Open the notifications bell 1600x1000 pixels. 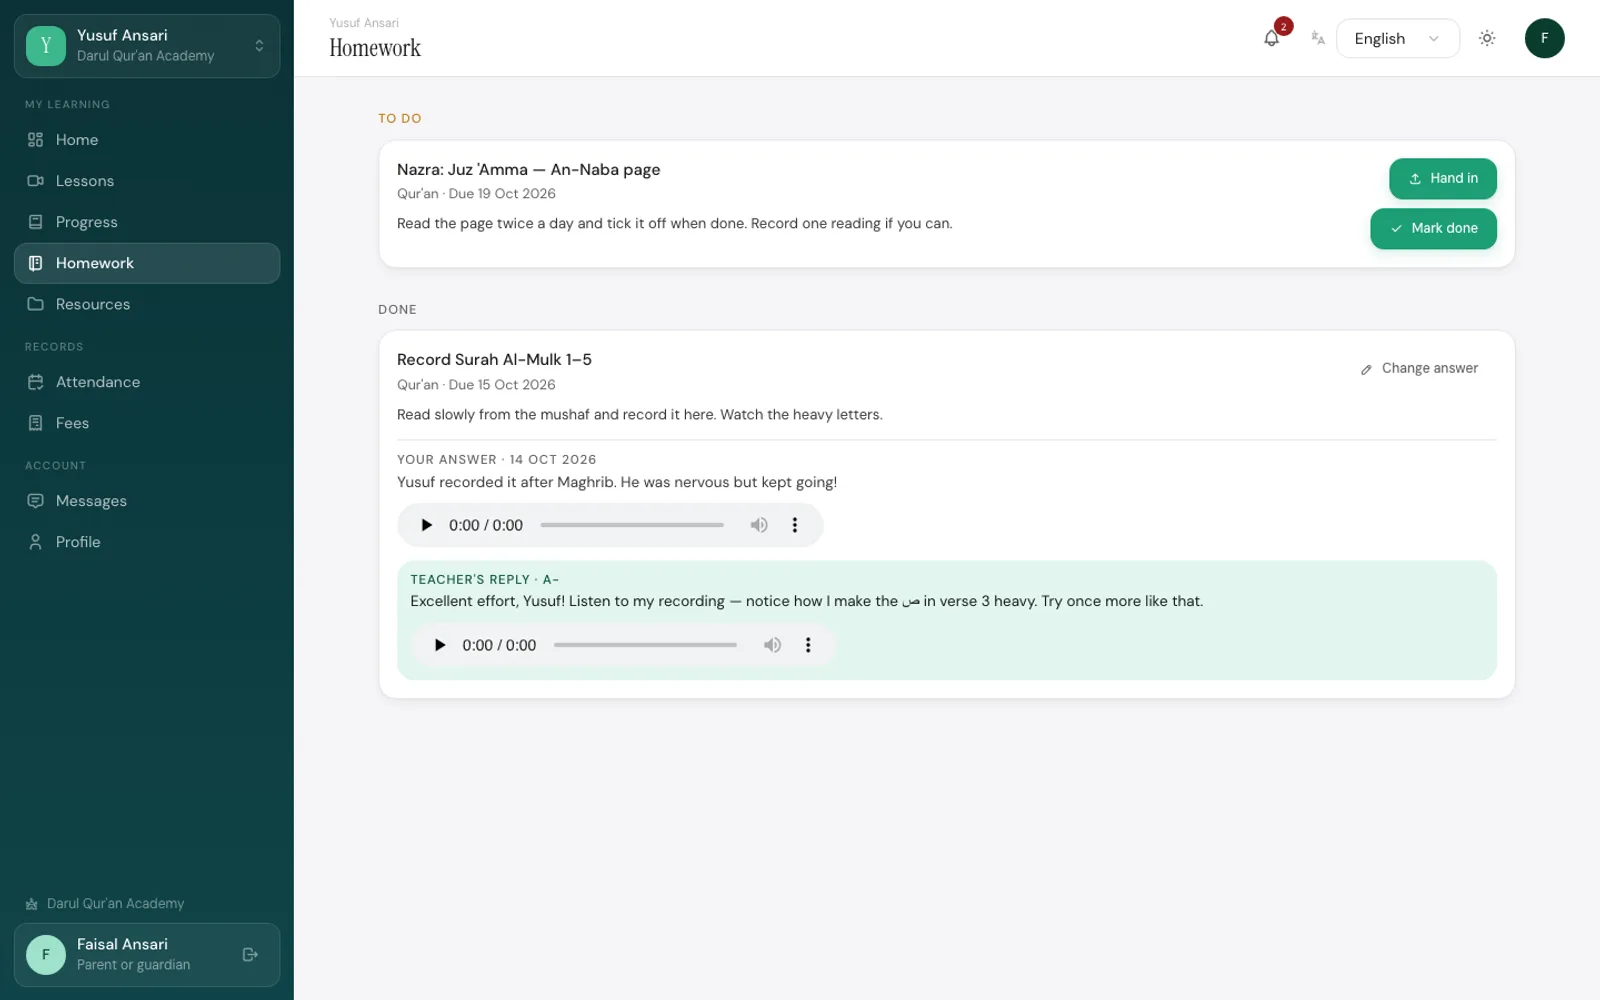[x=1271, y=39]
